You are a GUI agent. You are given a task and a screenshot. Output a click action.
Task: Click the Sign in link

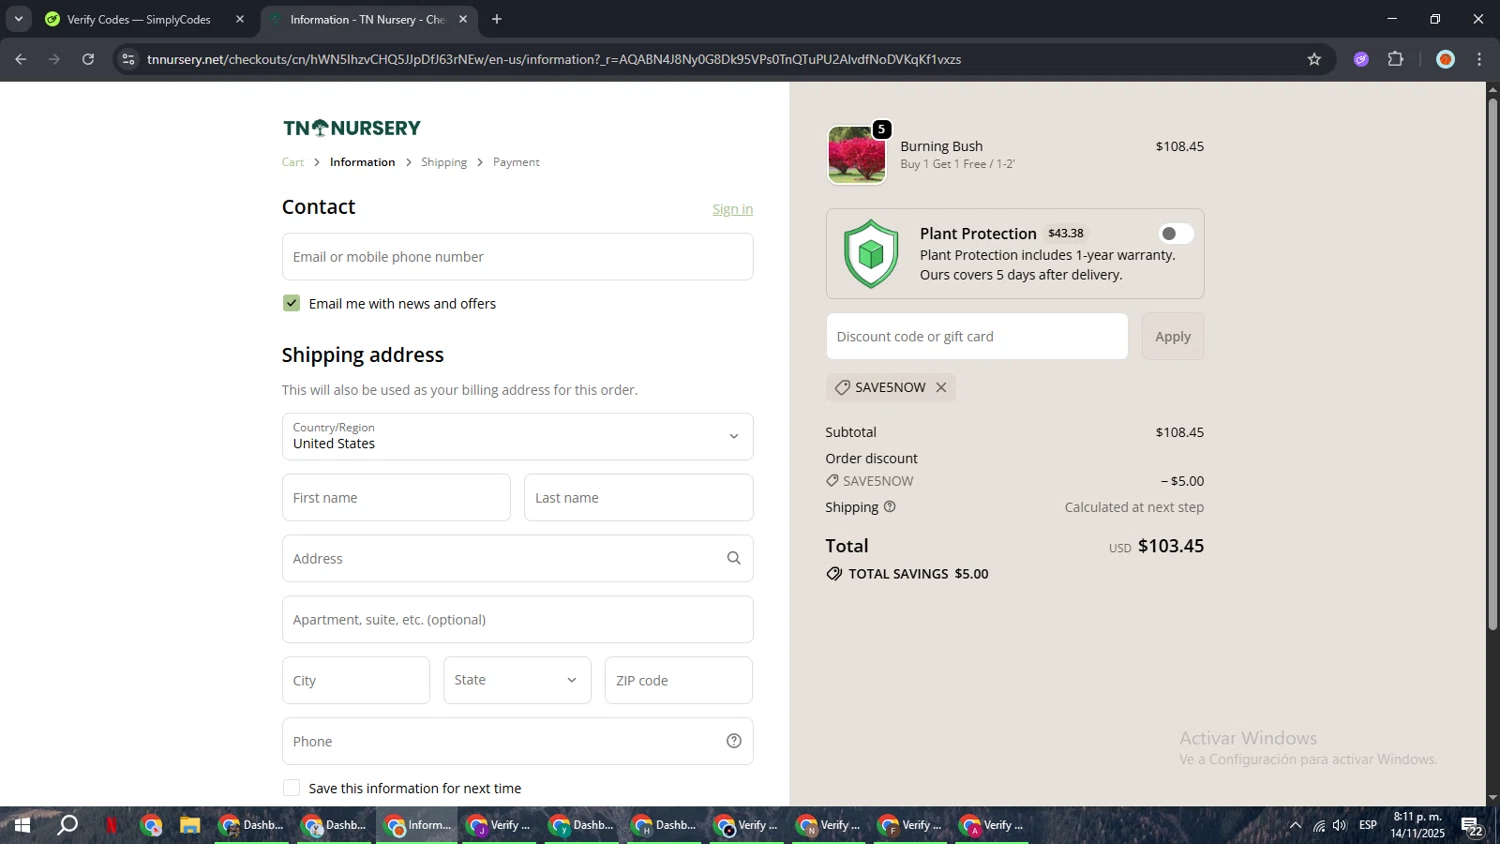pyautogui.click(x=732, y=209)
